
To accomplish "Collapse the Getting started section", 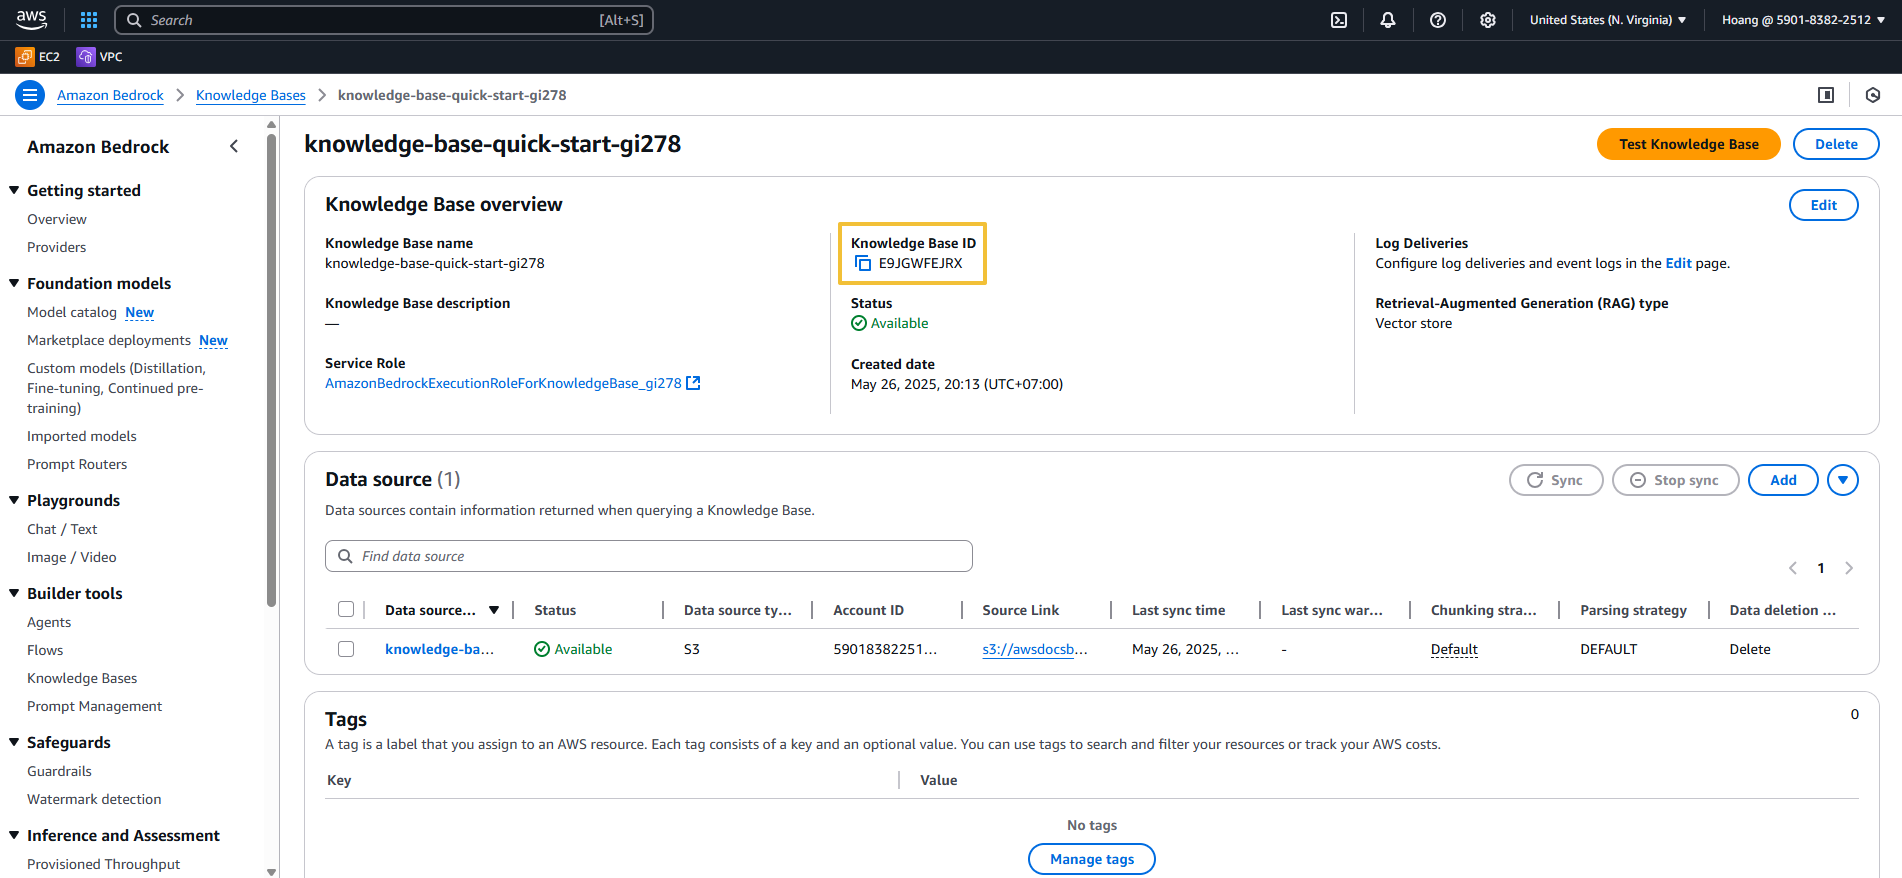I will pyautogui.click(x=14, y=190).
